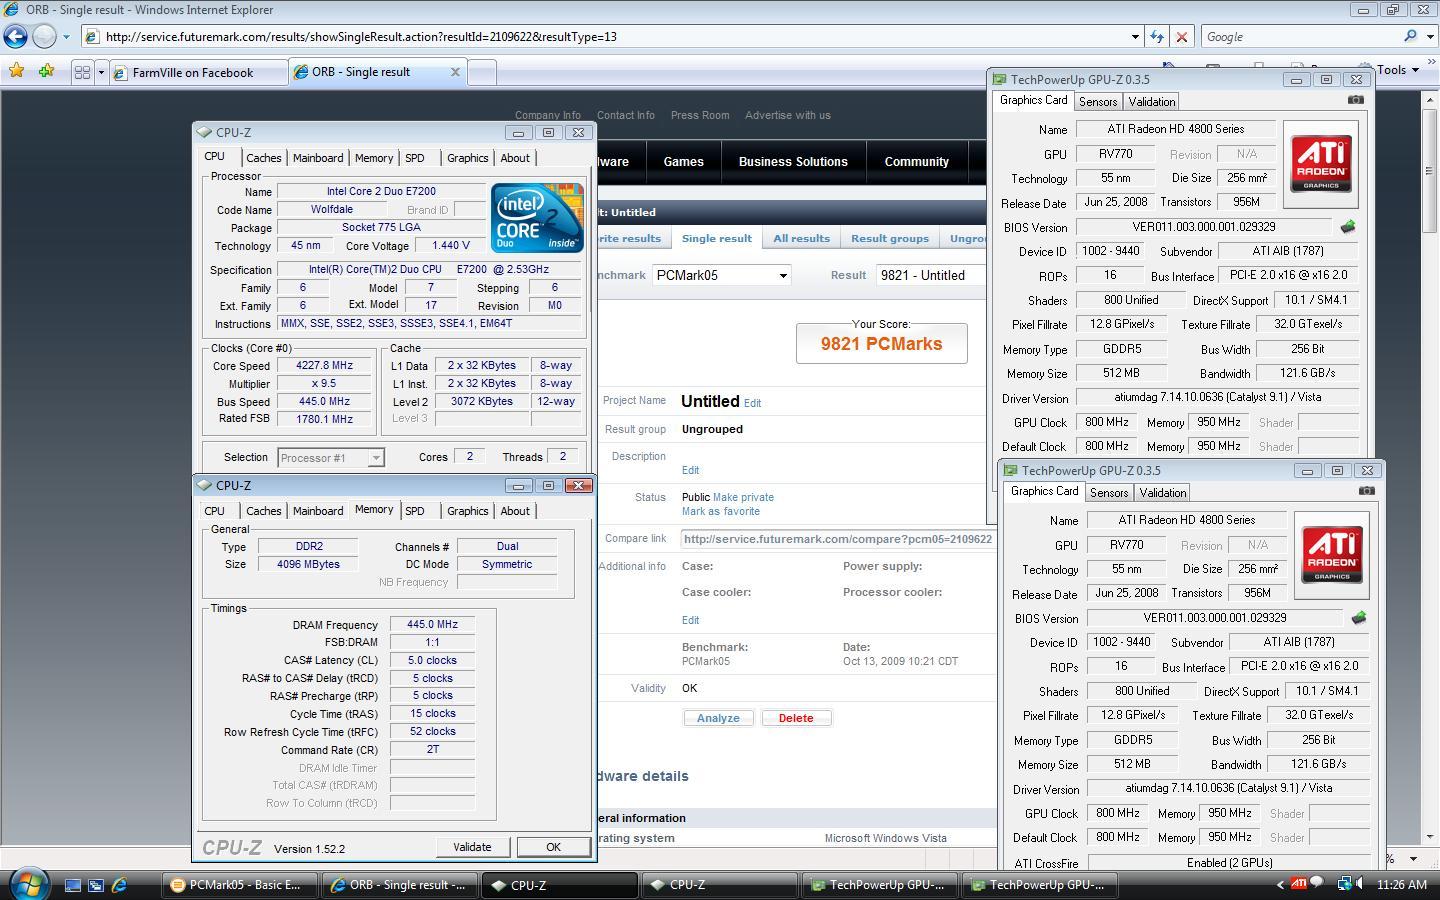Image resolution: width=1440 pixels, height=900 pixels.
Task: Show hidden tray icons with the left chevron
Action: (1280, 885)
